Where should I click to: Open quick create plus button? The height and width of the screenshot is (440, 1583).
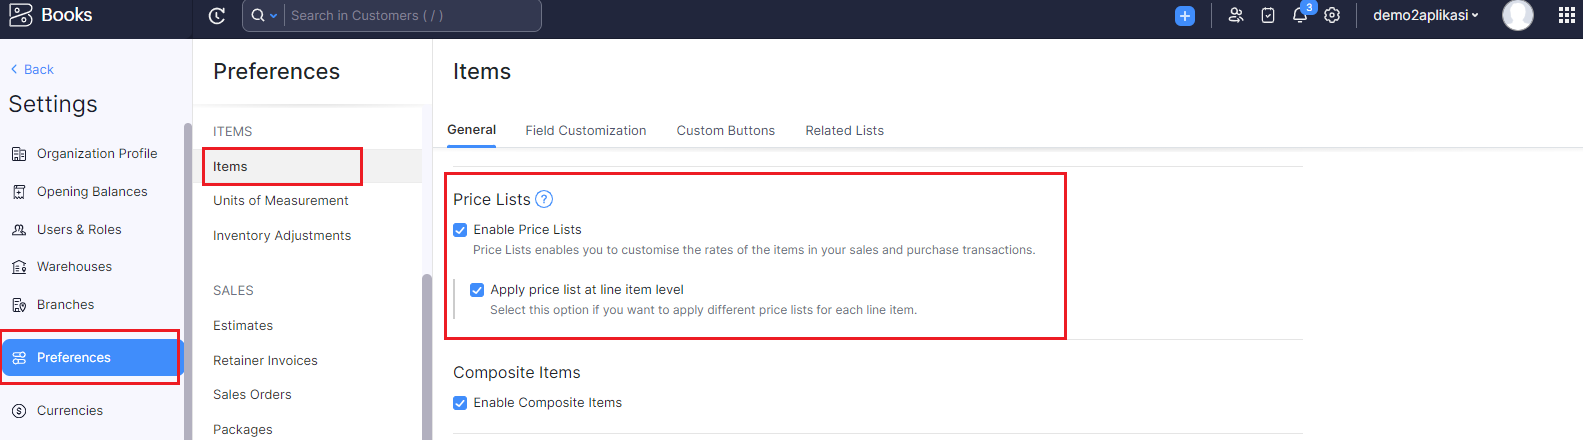click(1185, 15)
